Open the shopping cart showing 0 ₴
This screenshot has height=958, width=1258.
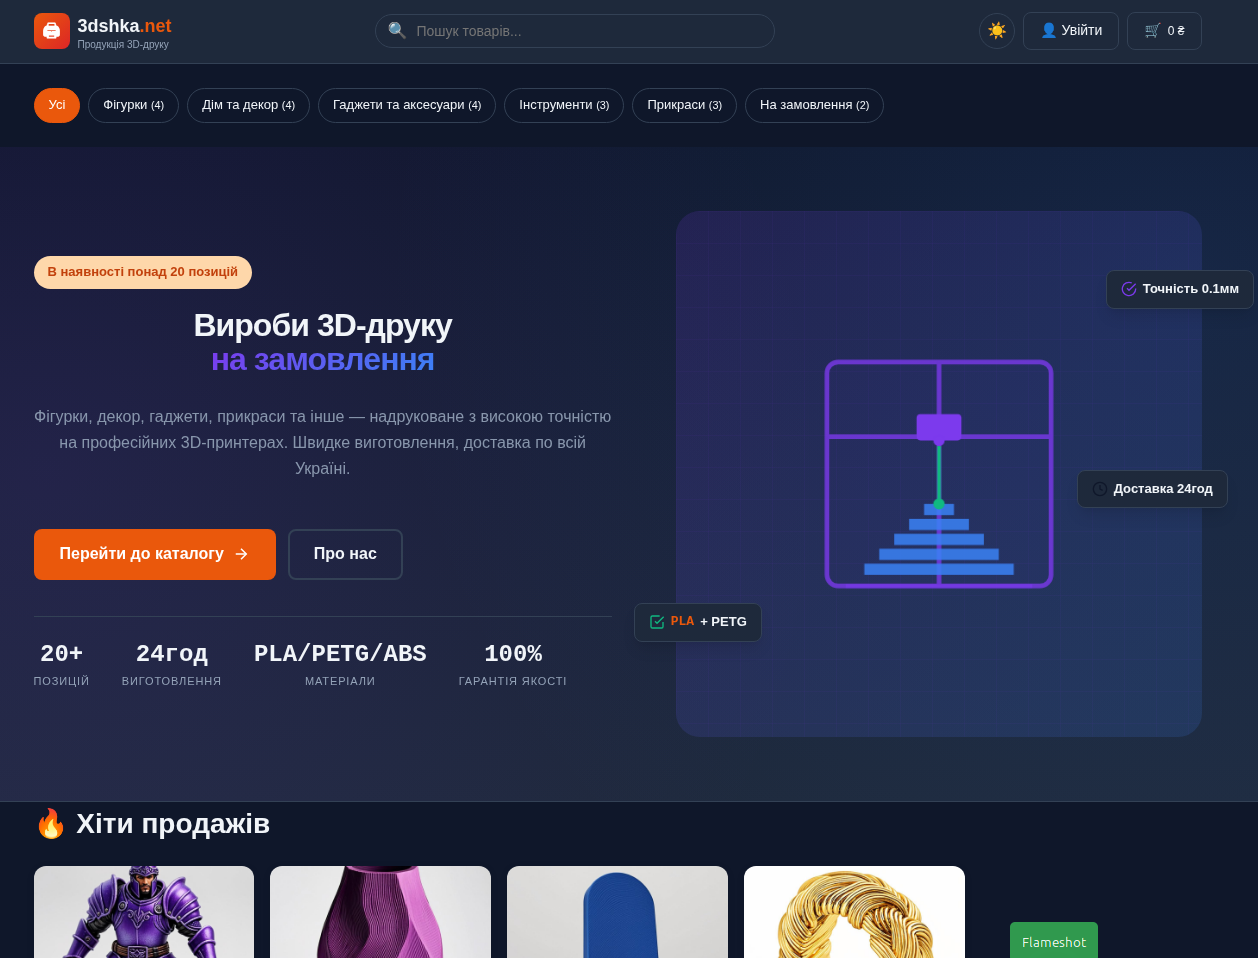1164,31
